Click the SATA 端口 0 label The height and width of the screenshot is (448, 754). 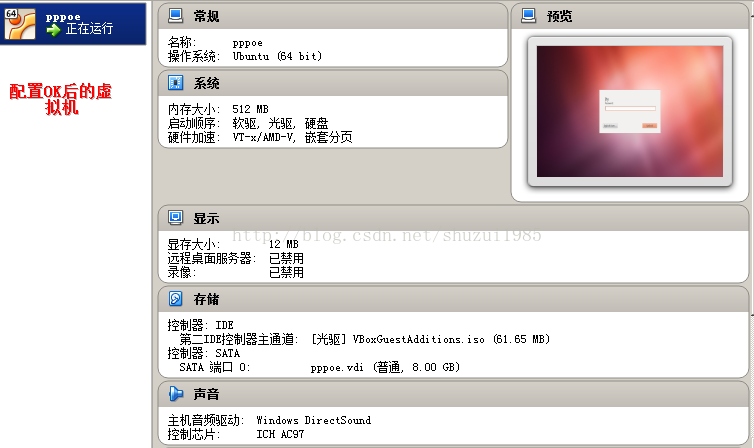coord(214,367)
